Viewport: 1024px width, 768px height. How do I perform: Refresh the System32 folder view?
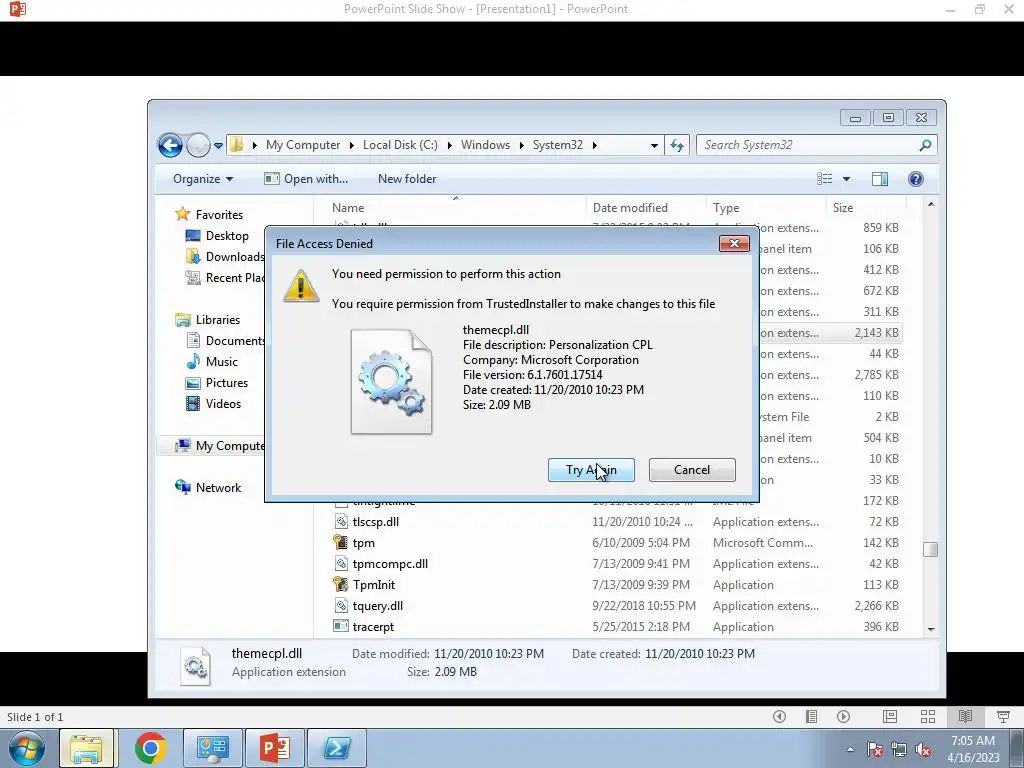677,146
